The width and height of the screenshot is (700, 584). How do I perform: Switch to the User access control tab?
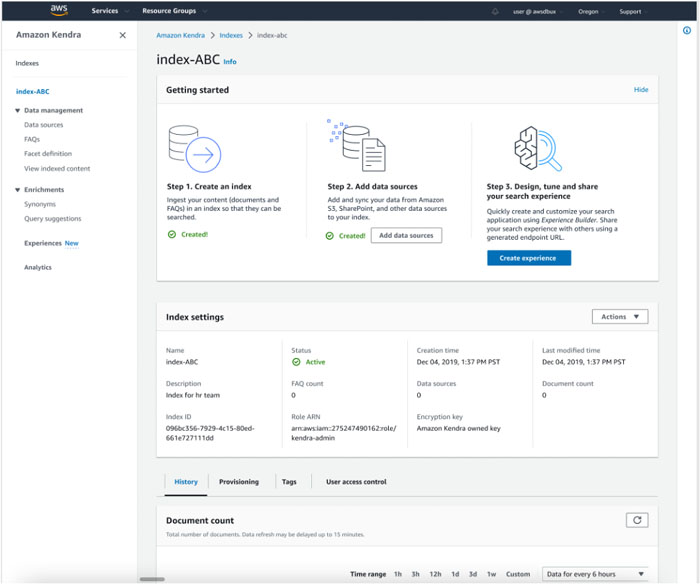tap(356, 482)
